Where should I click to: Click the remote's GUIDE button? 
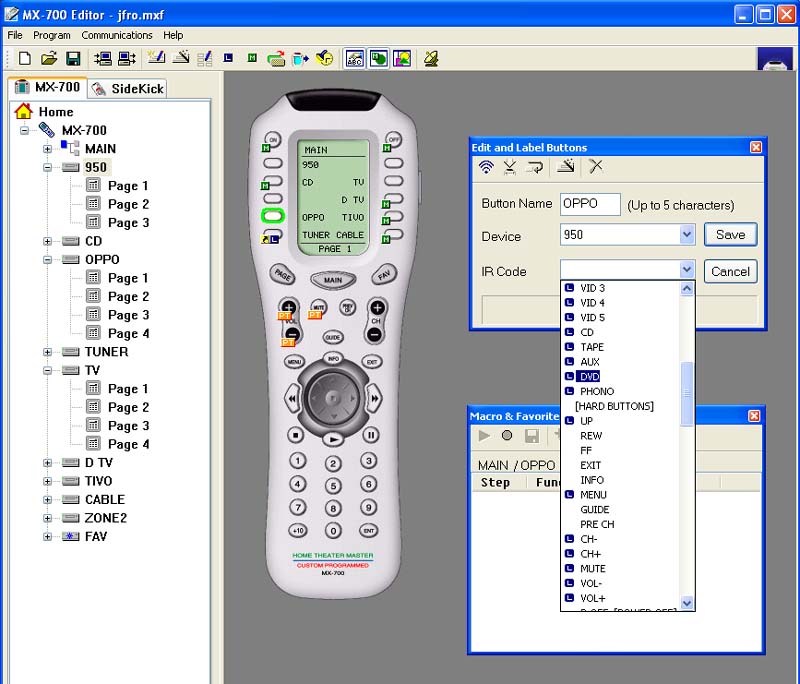333,337
